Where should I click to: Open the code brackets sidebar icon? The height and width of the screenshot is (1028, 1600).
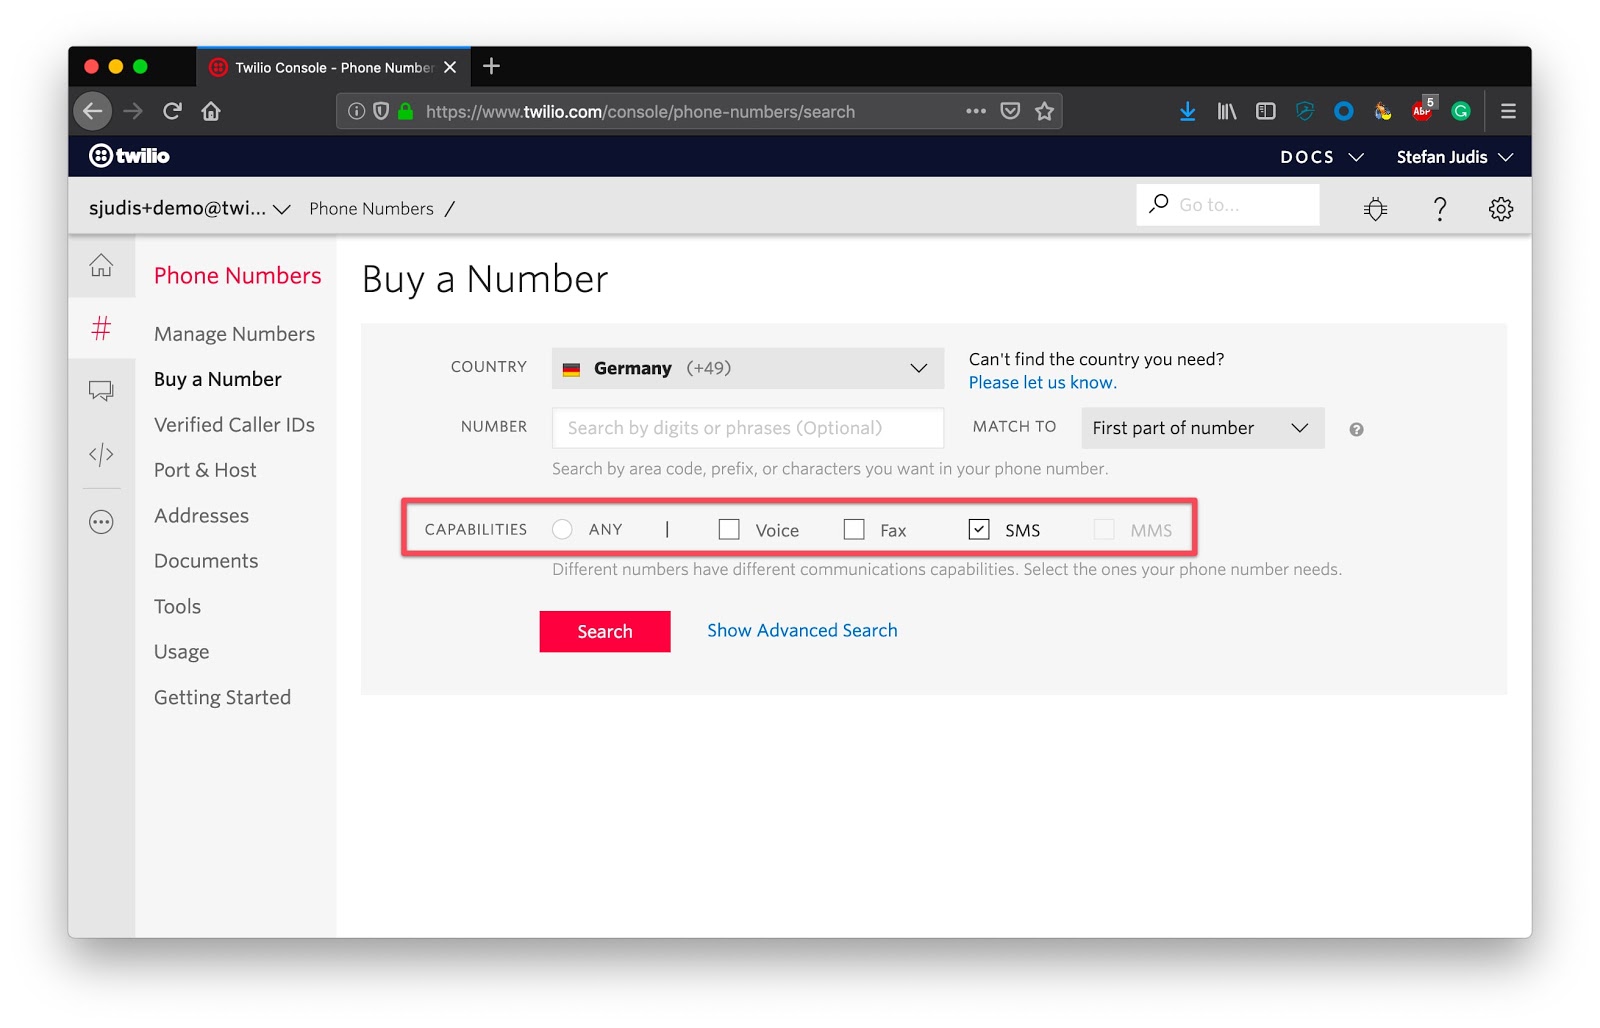coord(101,454)
